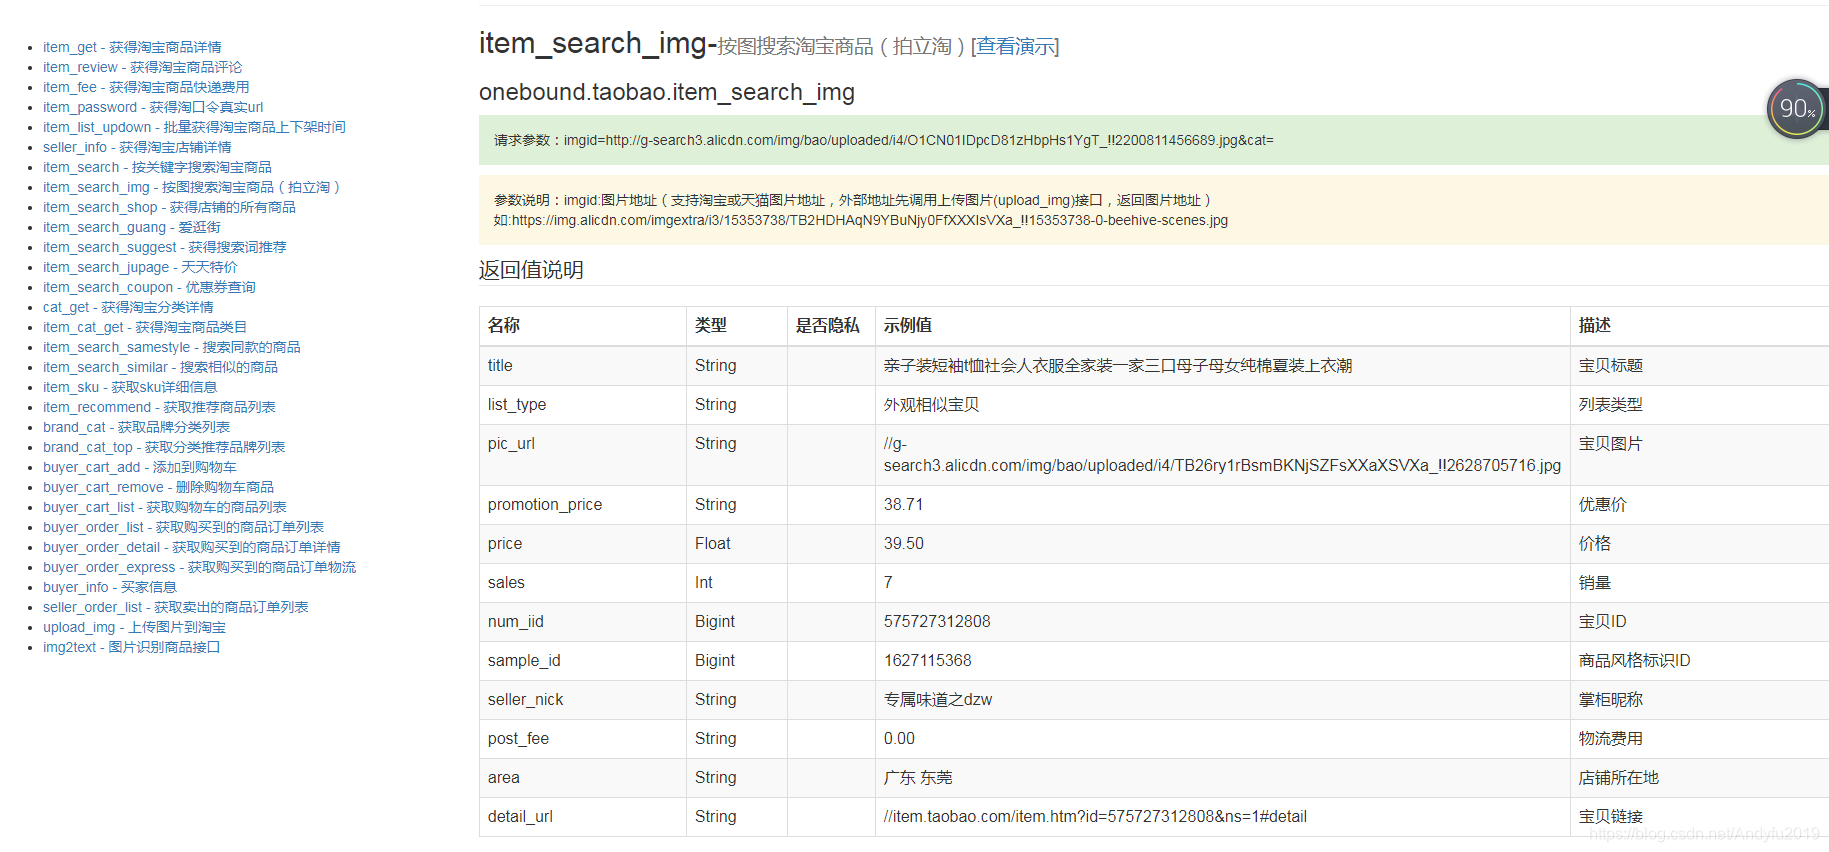Open item_search_img 按图搜索 sidebar link
This screenshot has width=1829, height=852.
(192, 187)
